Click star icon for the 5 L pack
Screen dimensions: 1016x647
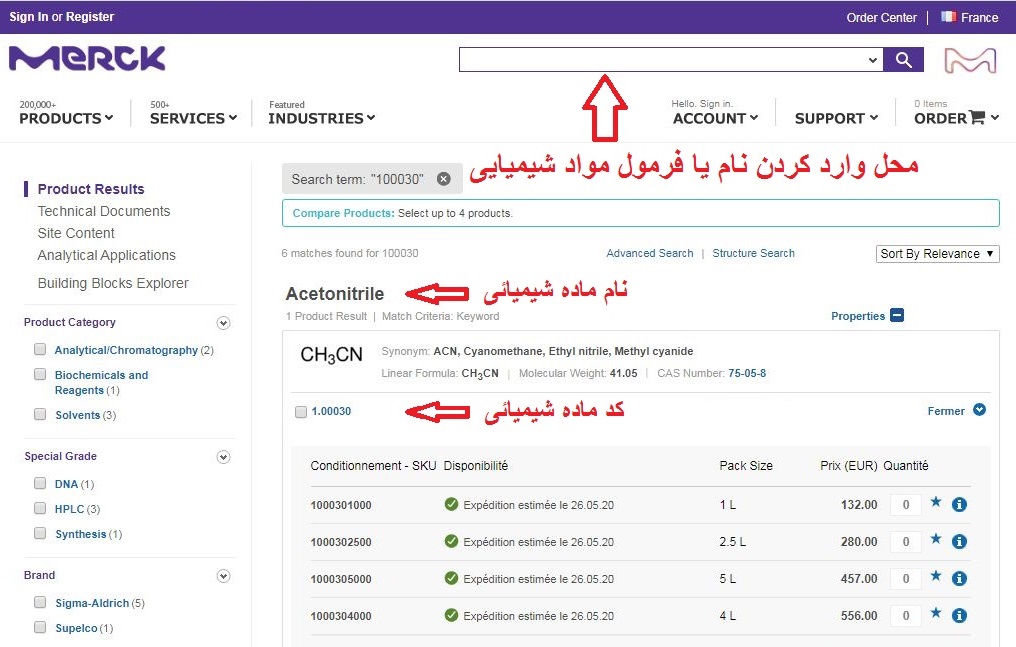(x=936, y=576)
